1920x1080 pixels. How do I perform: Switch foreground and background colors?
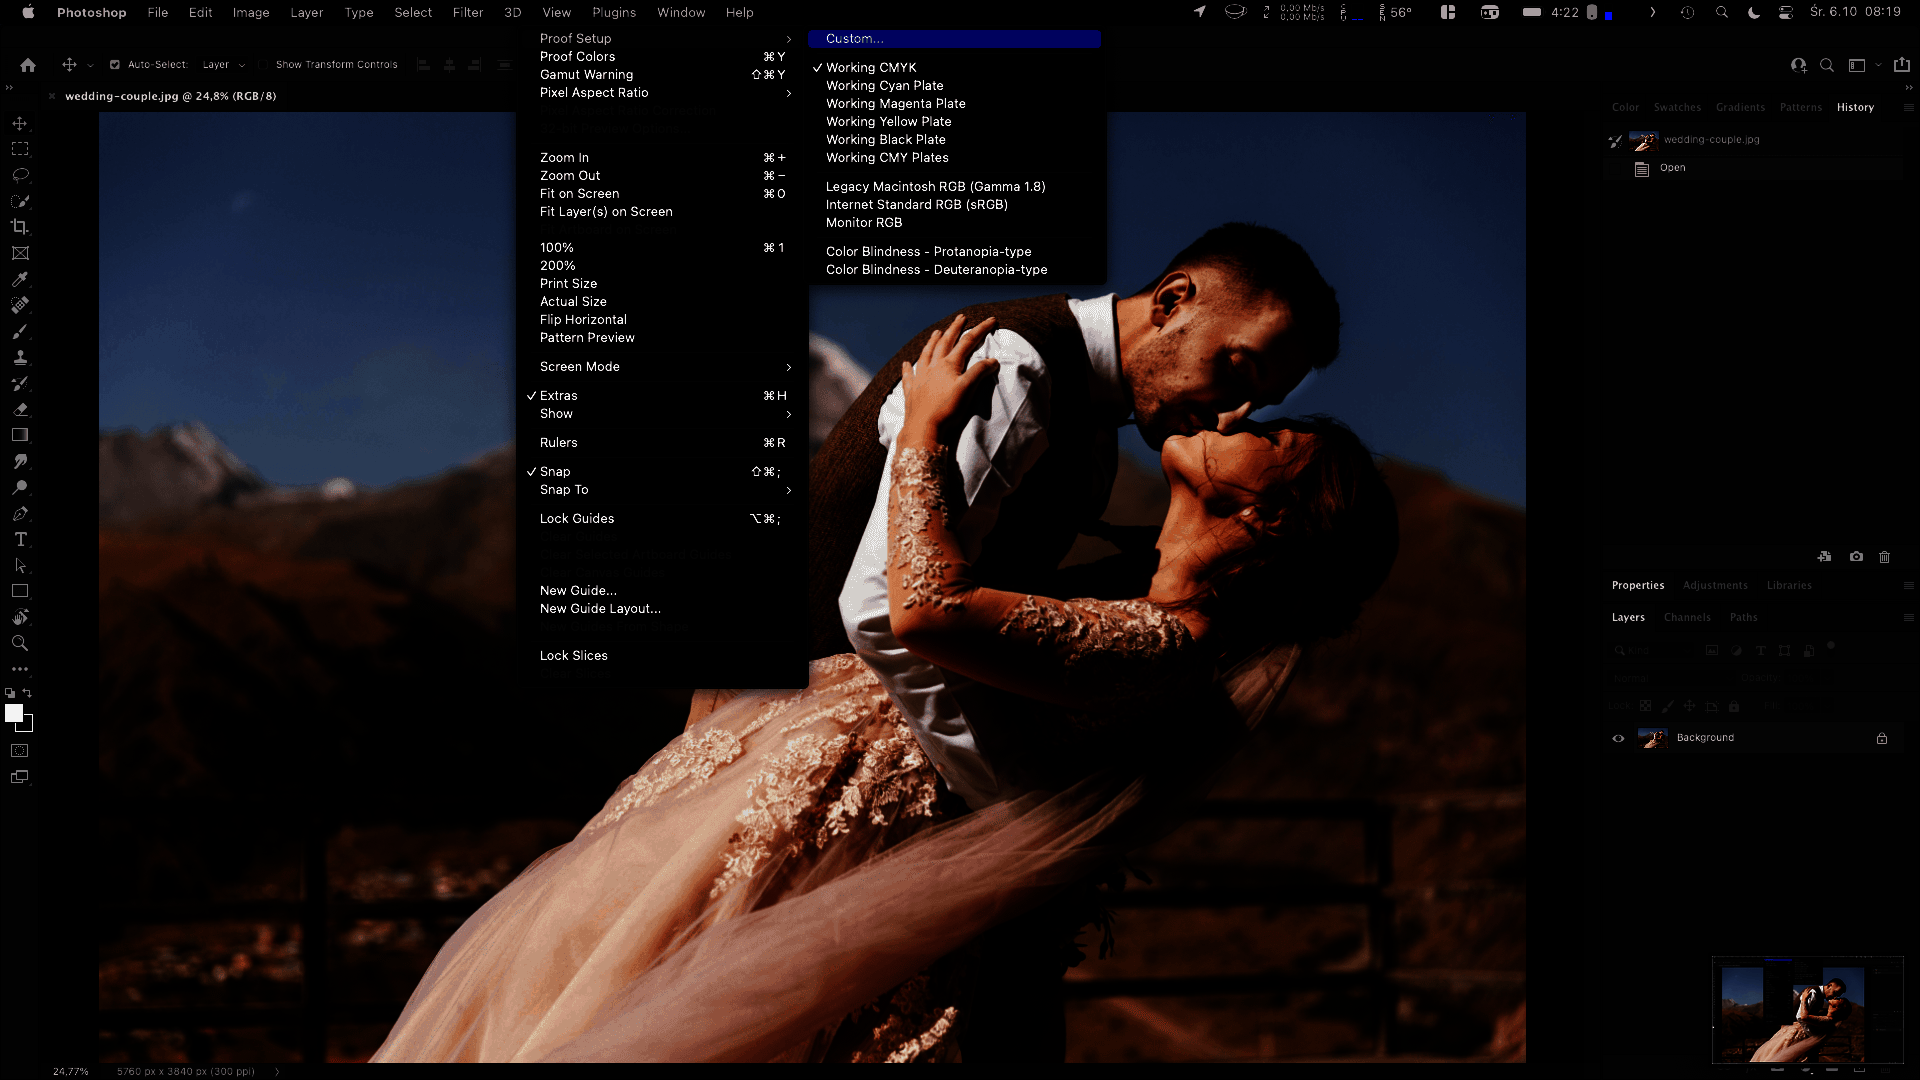coord(28,693)
